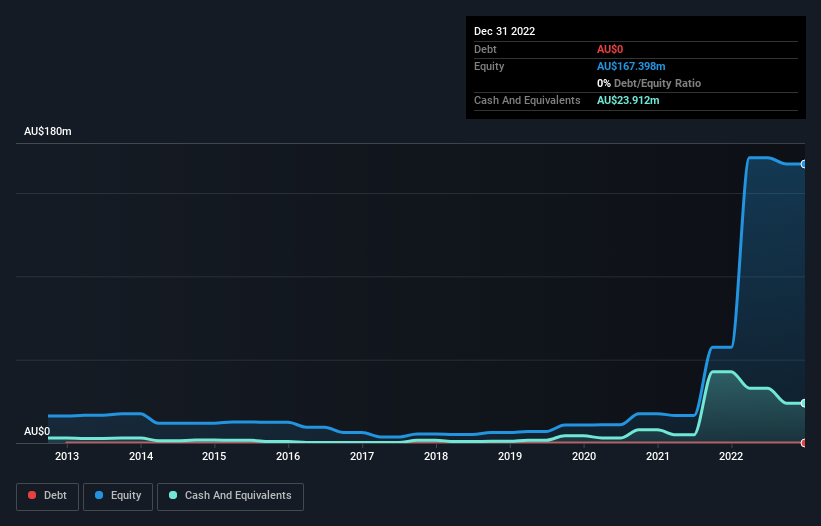Click the AU$180m y-axis label
Viewport: 821px width, 526px height.
48,131
